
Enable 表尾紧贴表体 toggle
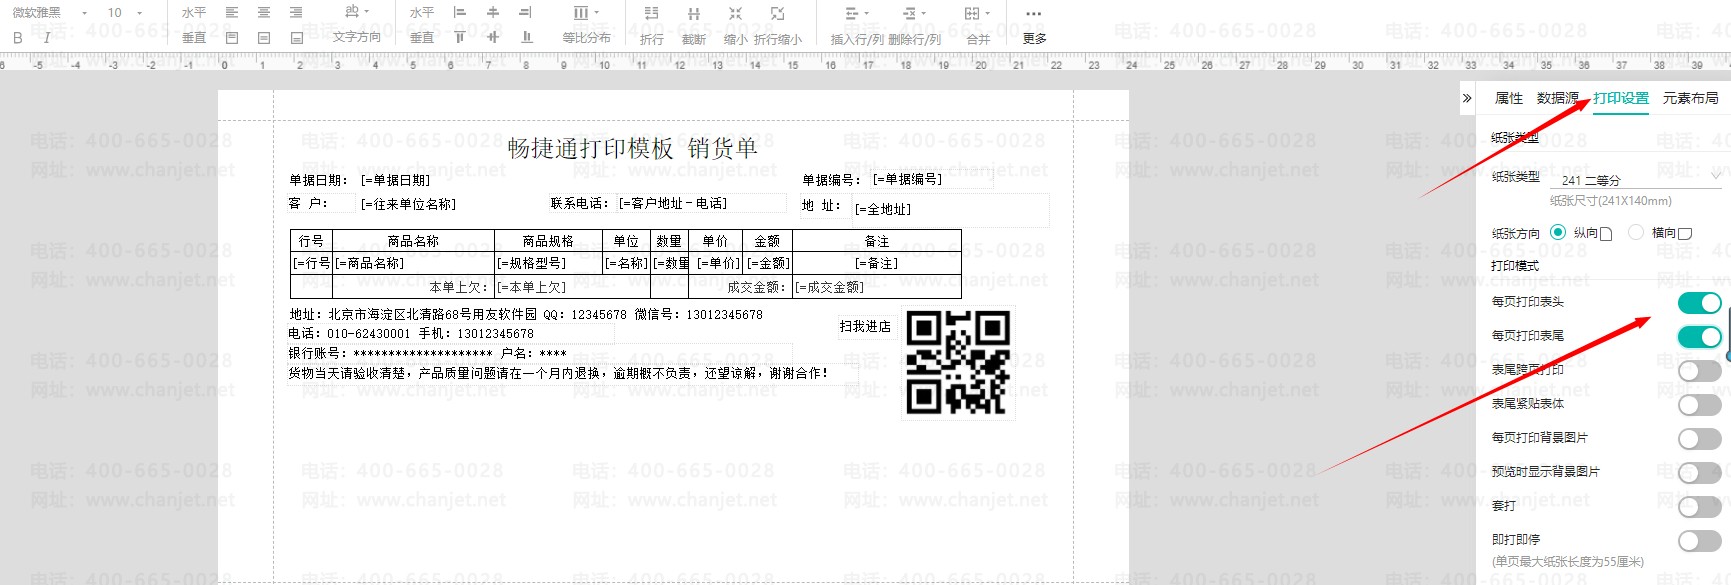[x=1699, y=405]
